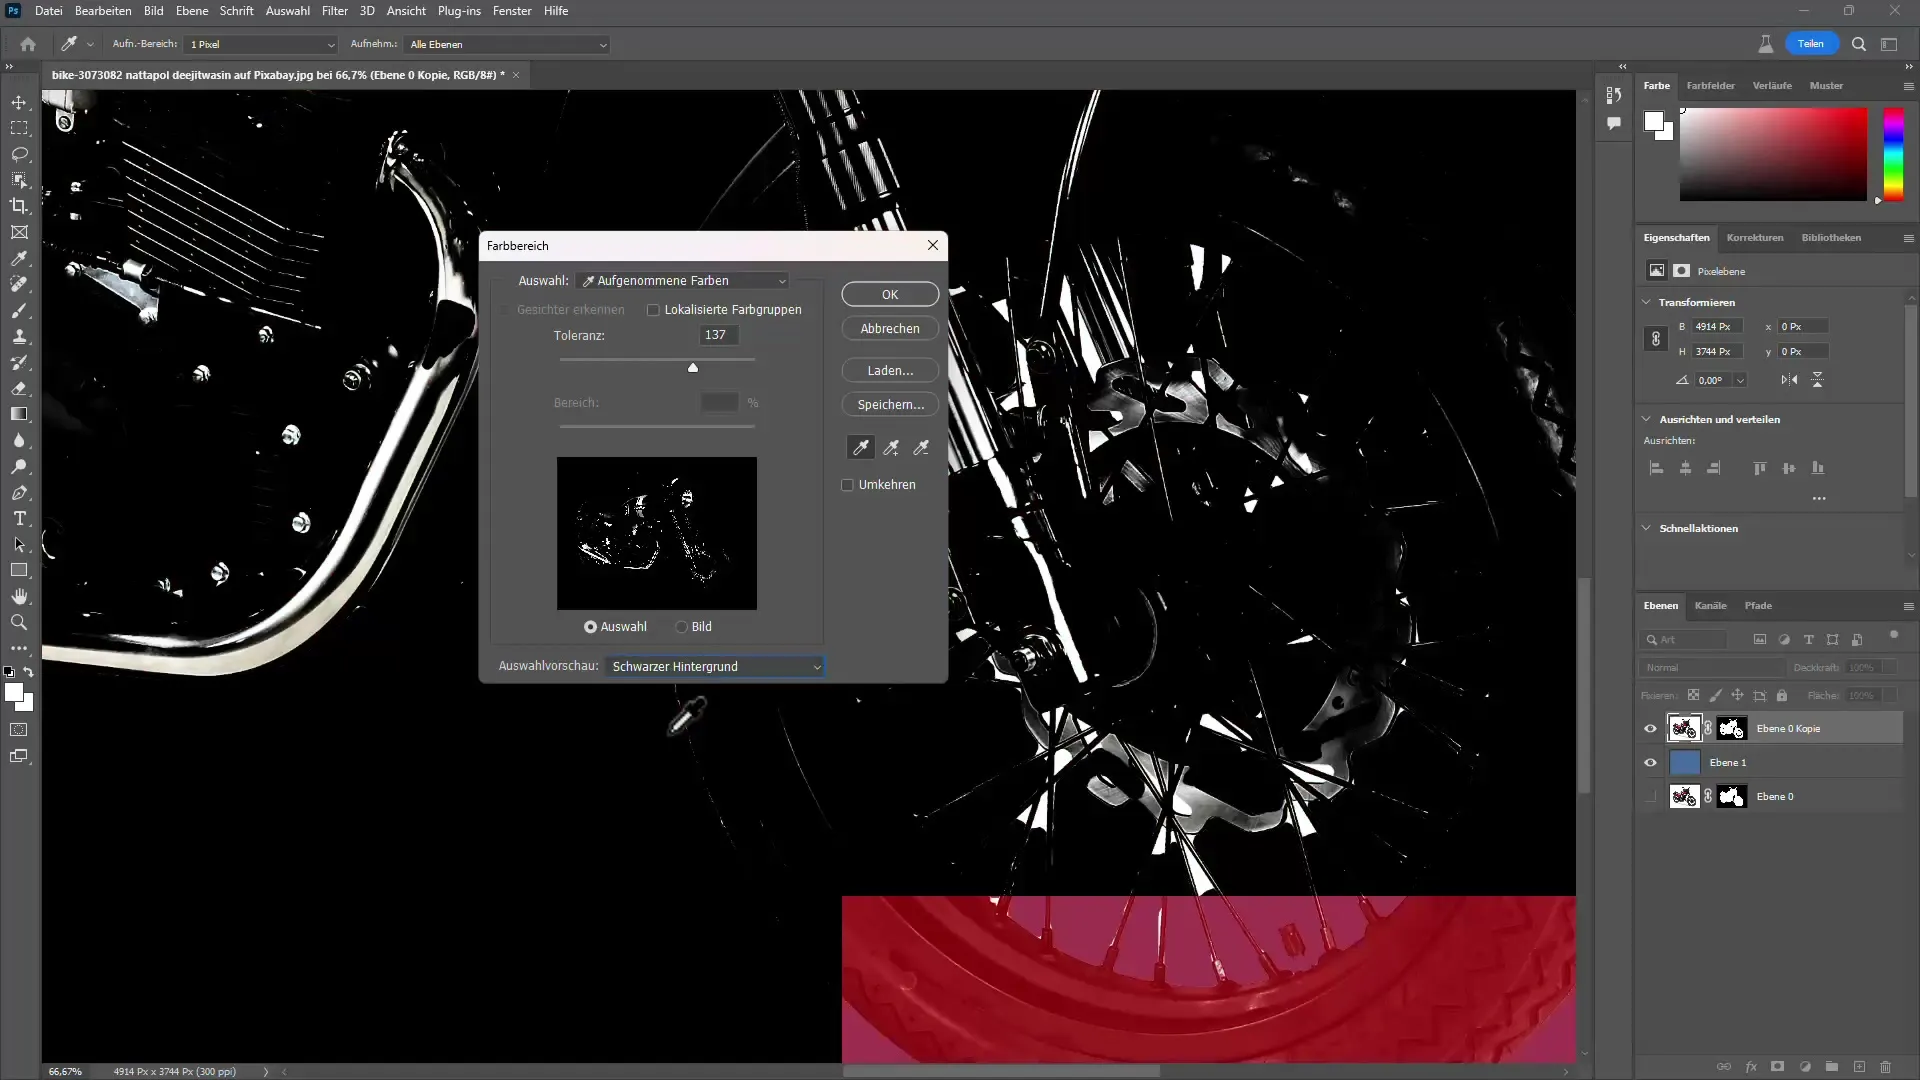Open the search icon at top right
Screen dimensions: 1920x1080
tap(1858, 44)
